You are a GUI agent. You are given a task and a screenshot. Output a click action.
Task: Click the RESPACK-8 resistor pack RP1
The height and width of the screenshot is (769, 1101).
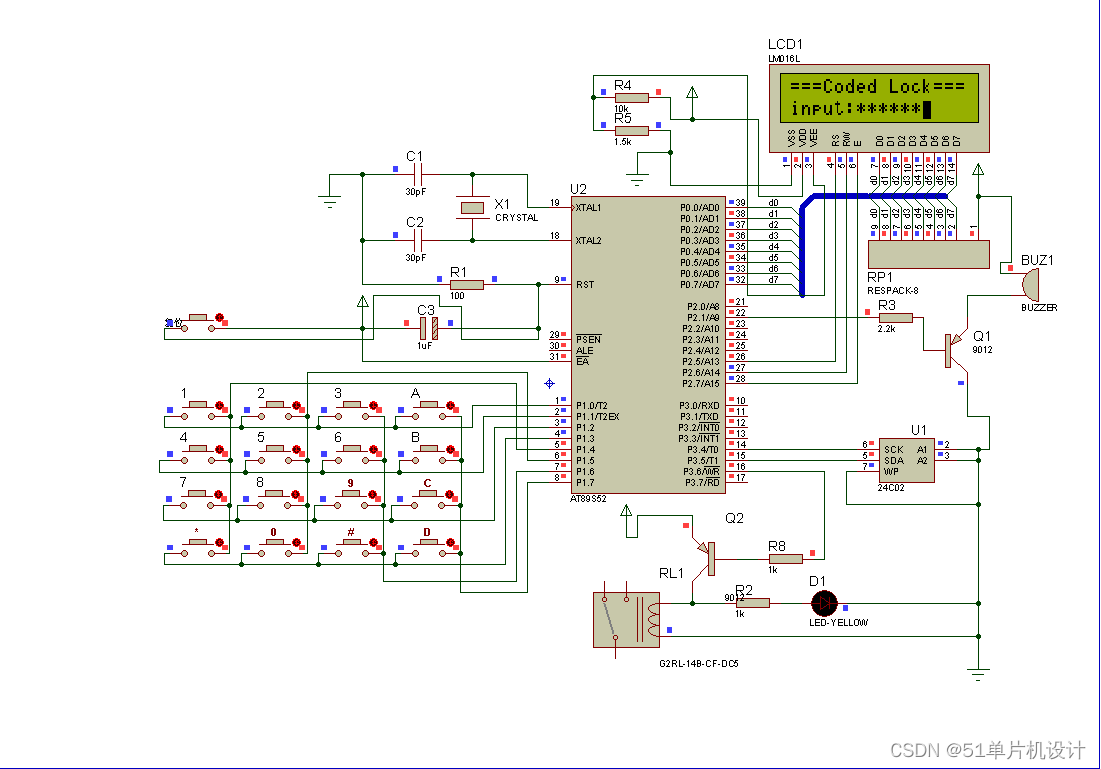point(928,254)
